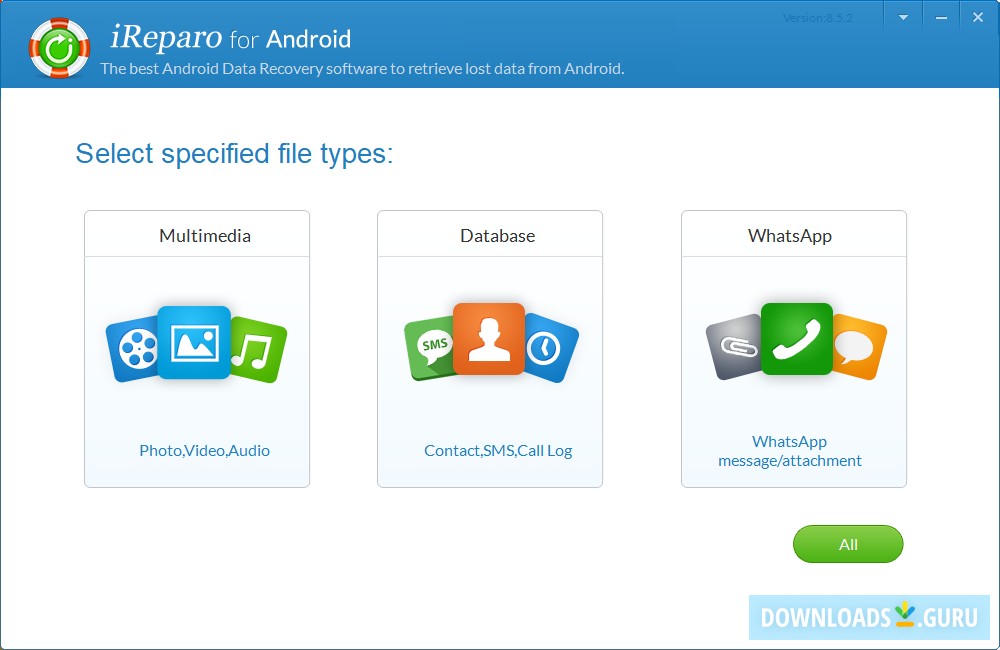
Task: Select the green WhatsApp phone icon
Action: (797, 339)
